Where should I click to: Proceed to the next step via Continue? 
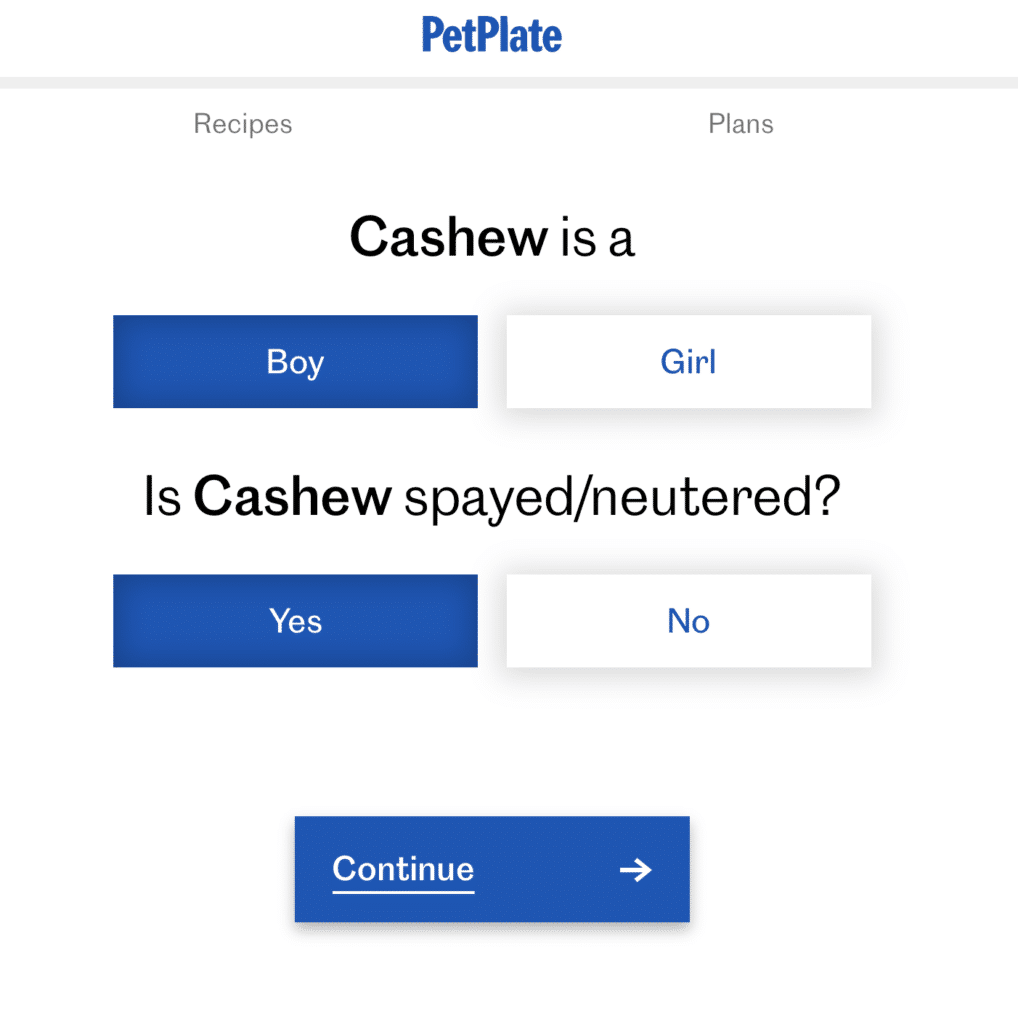click(x=491, y=869)
